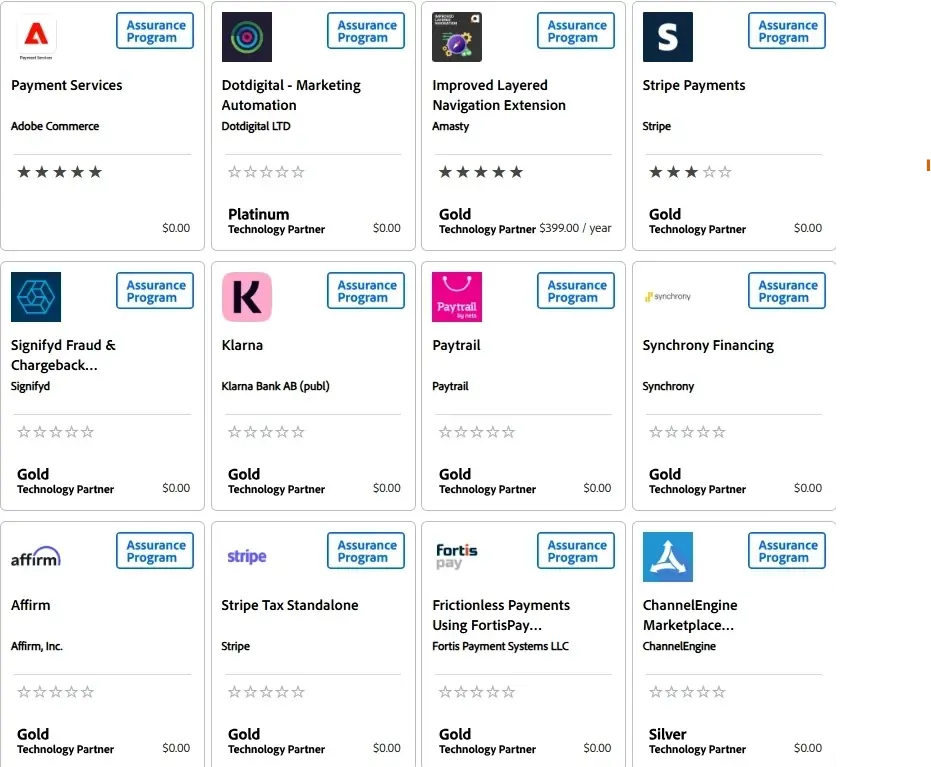Click Assurance Program on the Klarna card
The height and width of the screenshot is (767, 931).
coord(364,290)
